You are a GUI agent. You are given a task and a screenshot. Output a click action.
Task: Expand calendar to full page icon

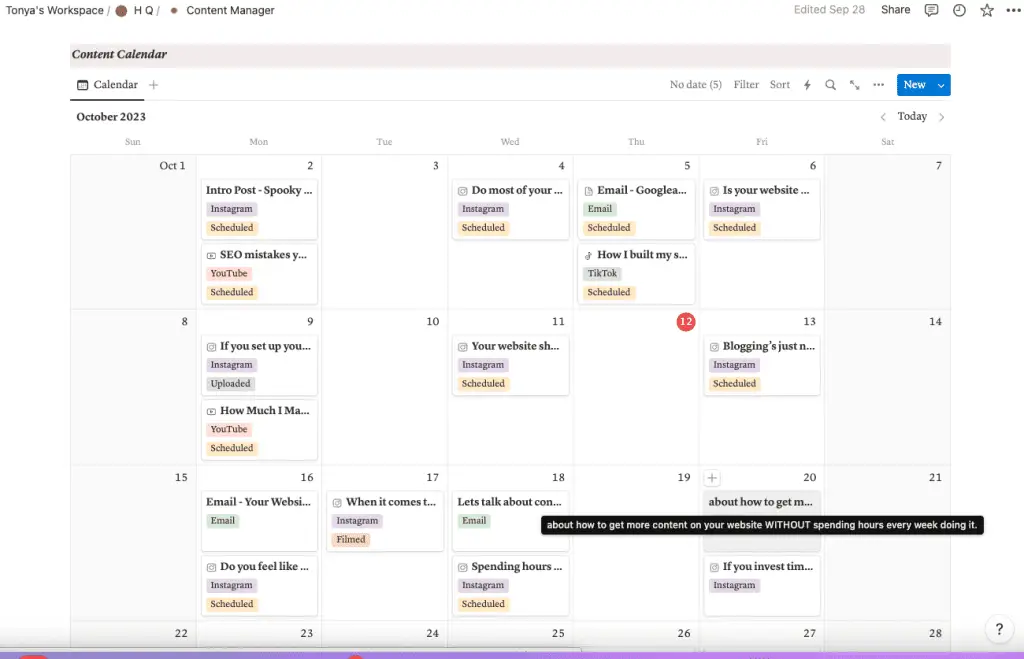[x=854, y=85]
